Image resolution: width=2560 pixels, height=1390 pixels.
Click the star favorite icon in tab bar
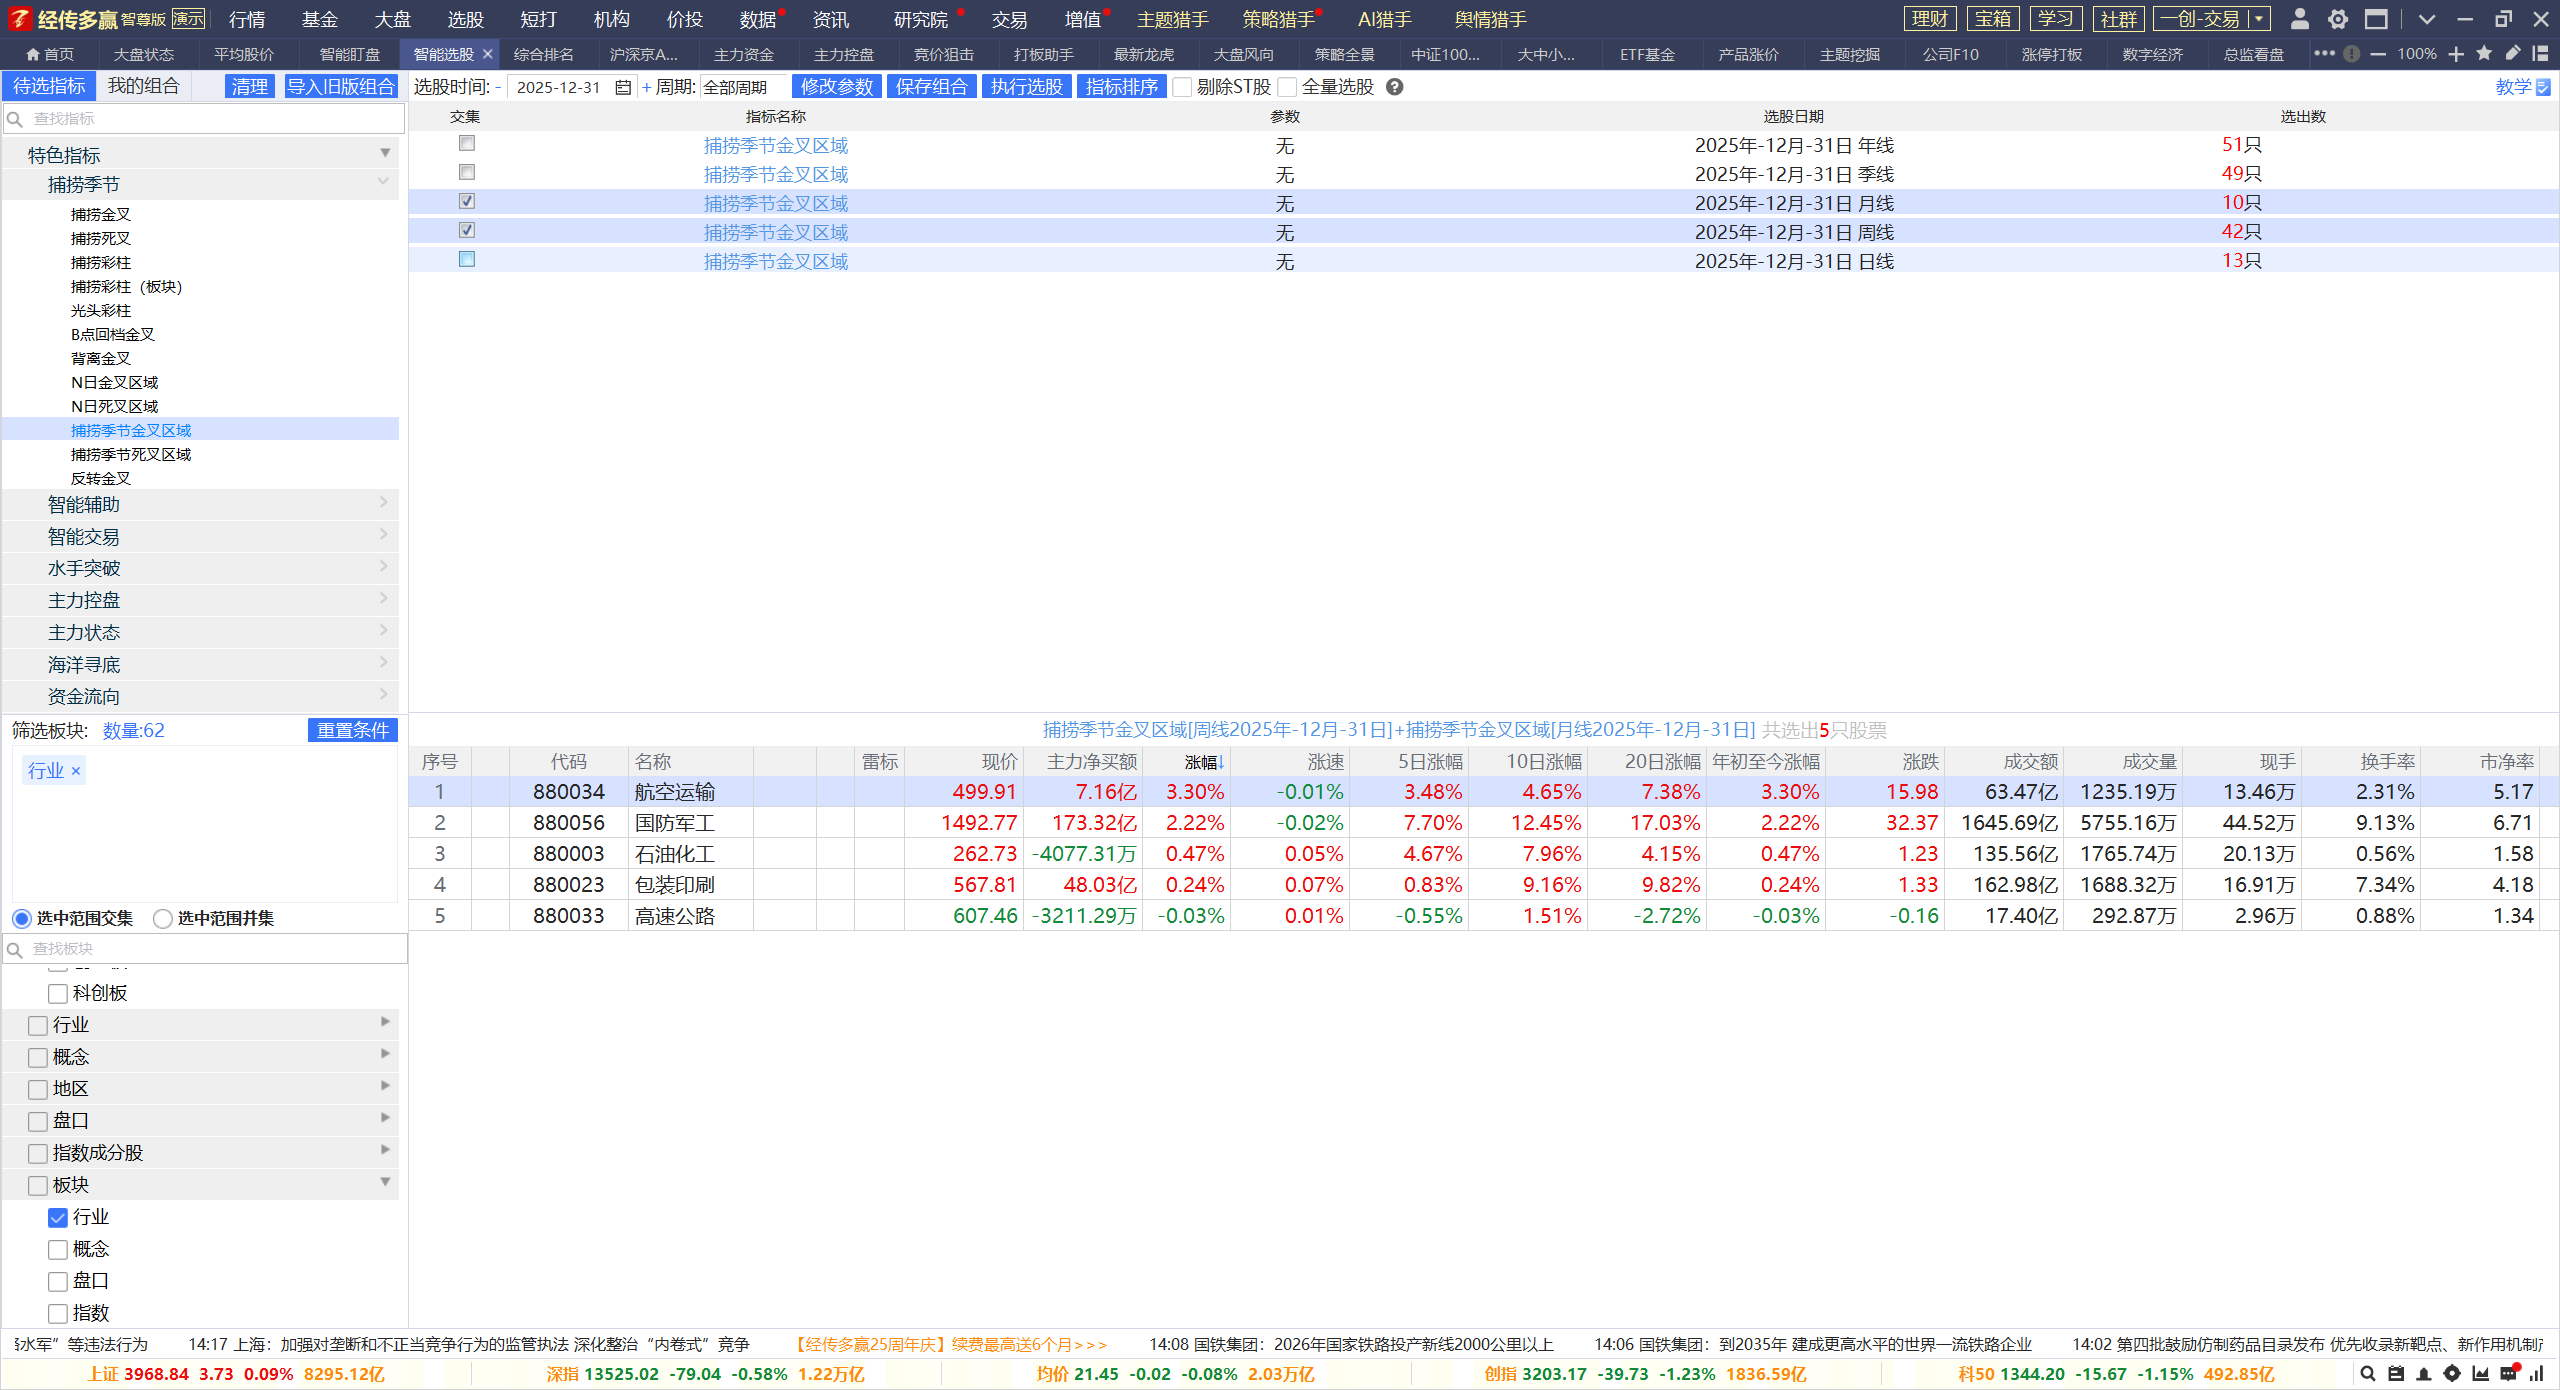pos(2484,54)
